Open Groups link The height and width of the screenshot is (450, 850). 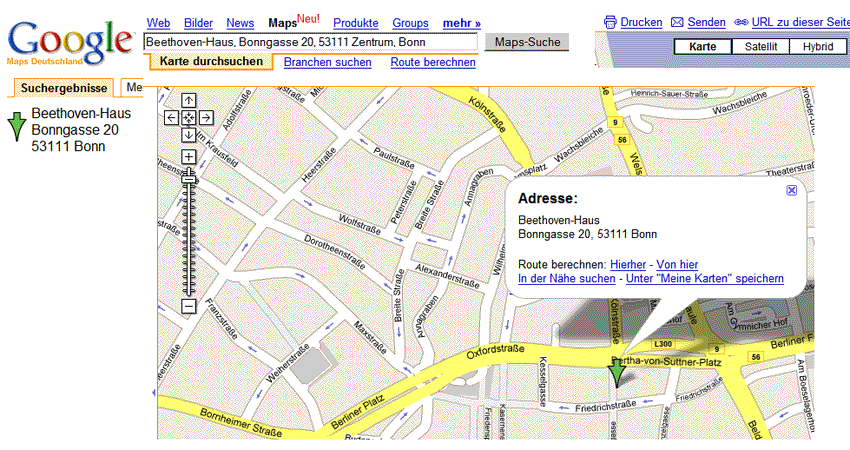tap(410, 23)
